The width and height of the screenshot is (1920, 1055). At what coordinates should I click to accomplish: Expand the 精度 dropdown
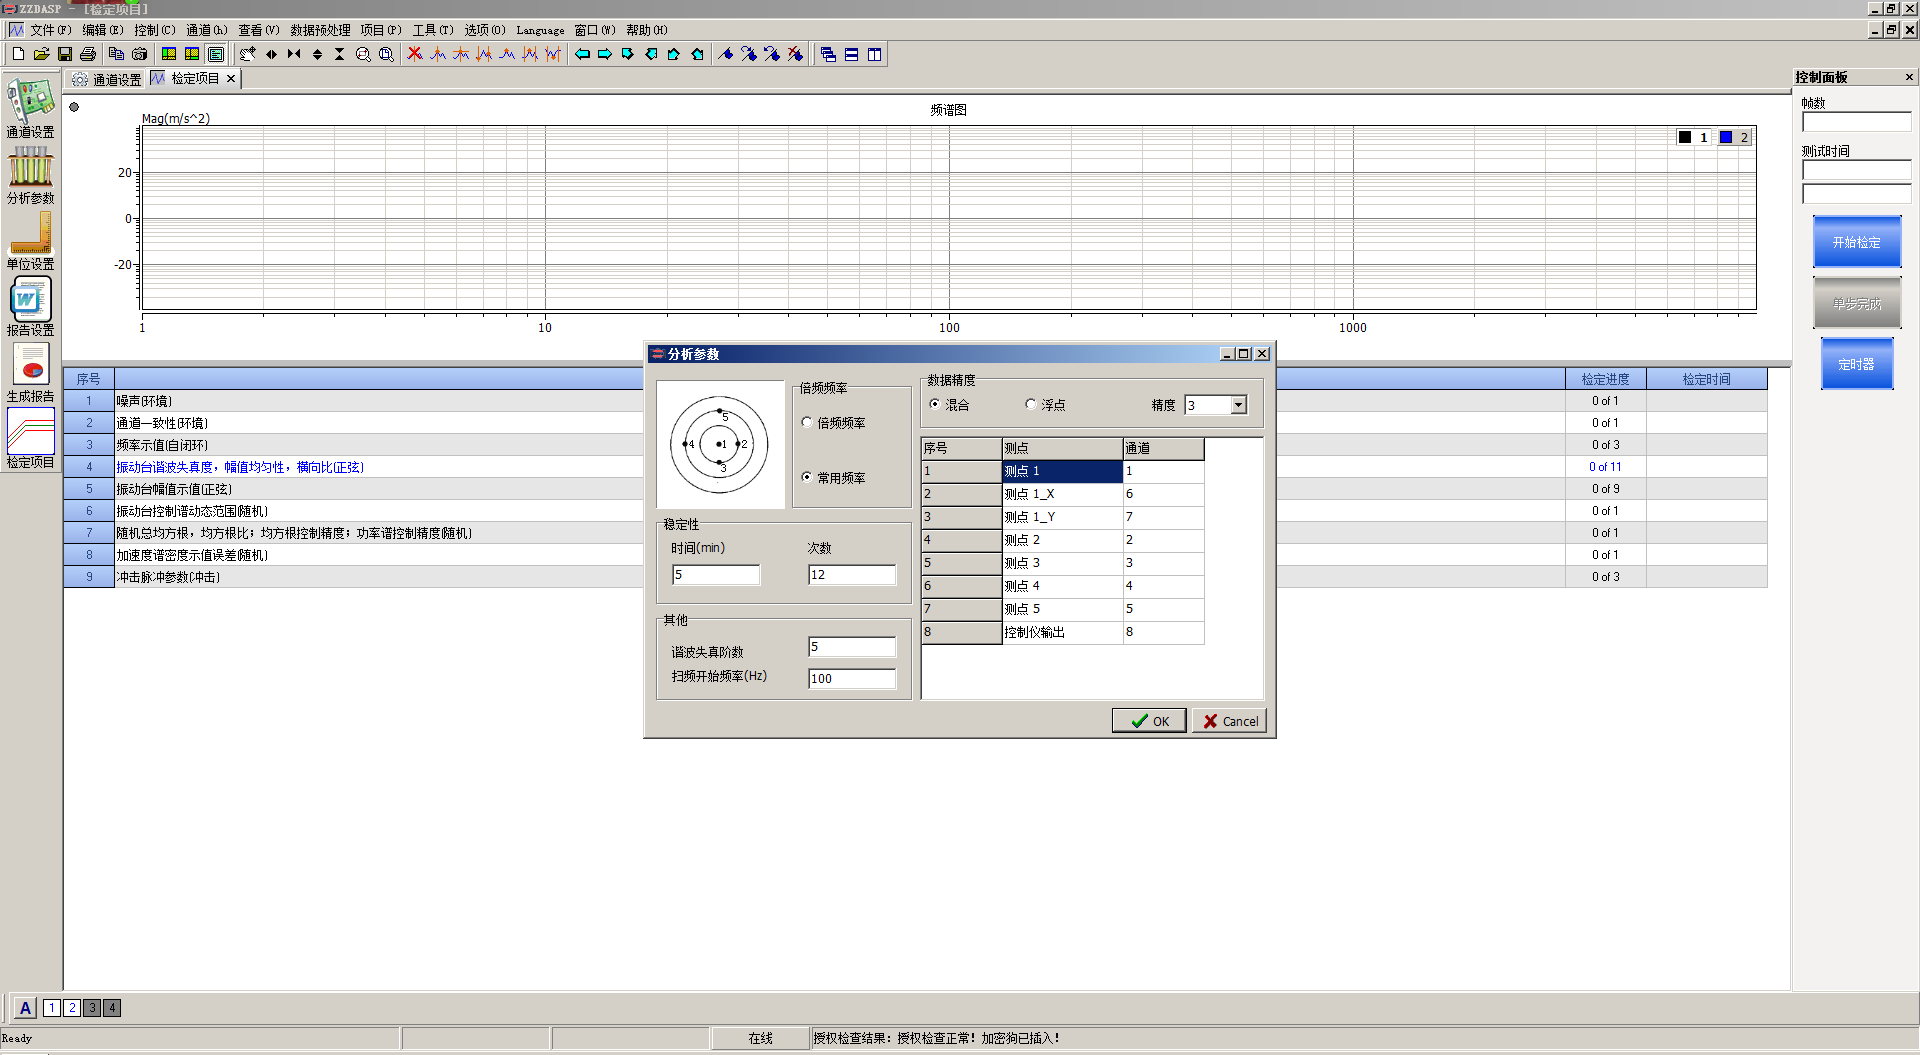point(1238,405)
